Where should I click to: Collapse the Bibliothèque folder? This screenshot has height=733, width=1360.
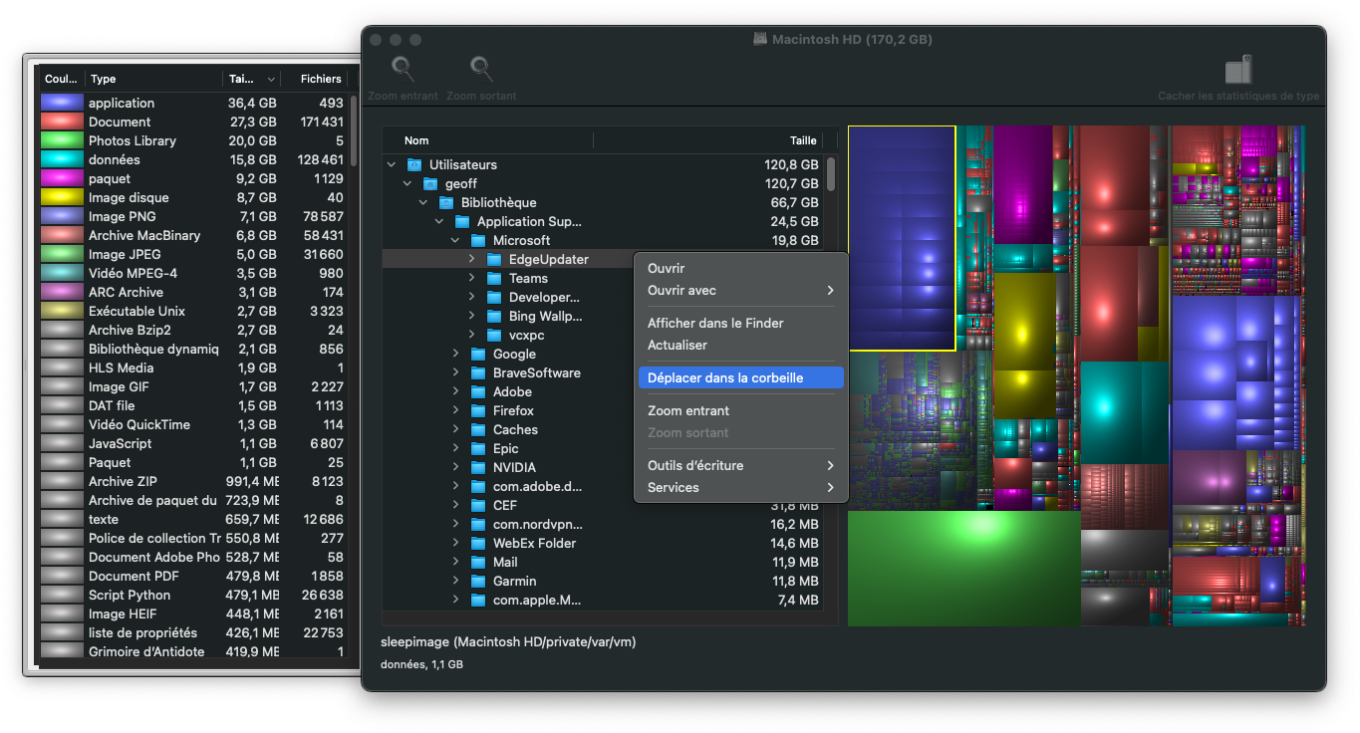pyautogui.click(x=423, y=203)
